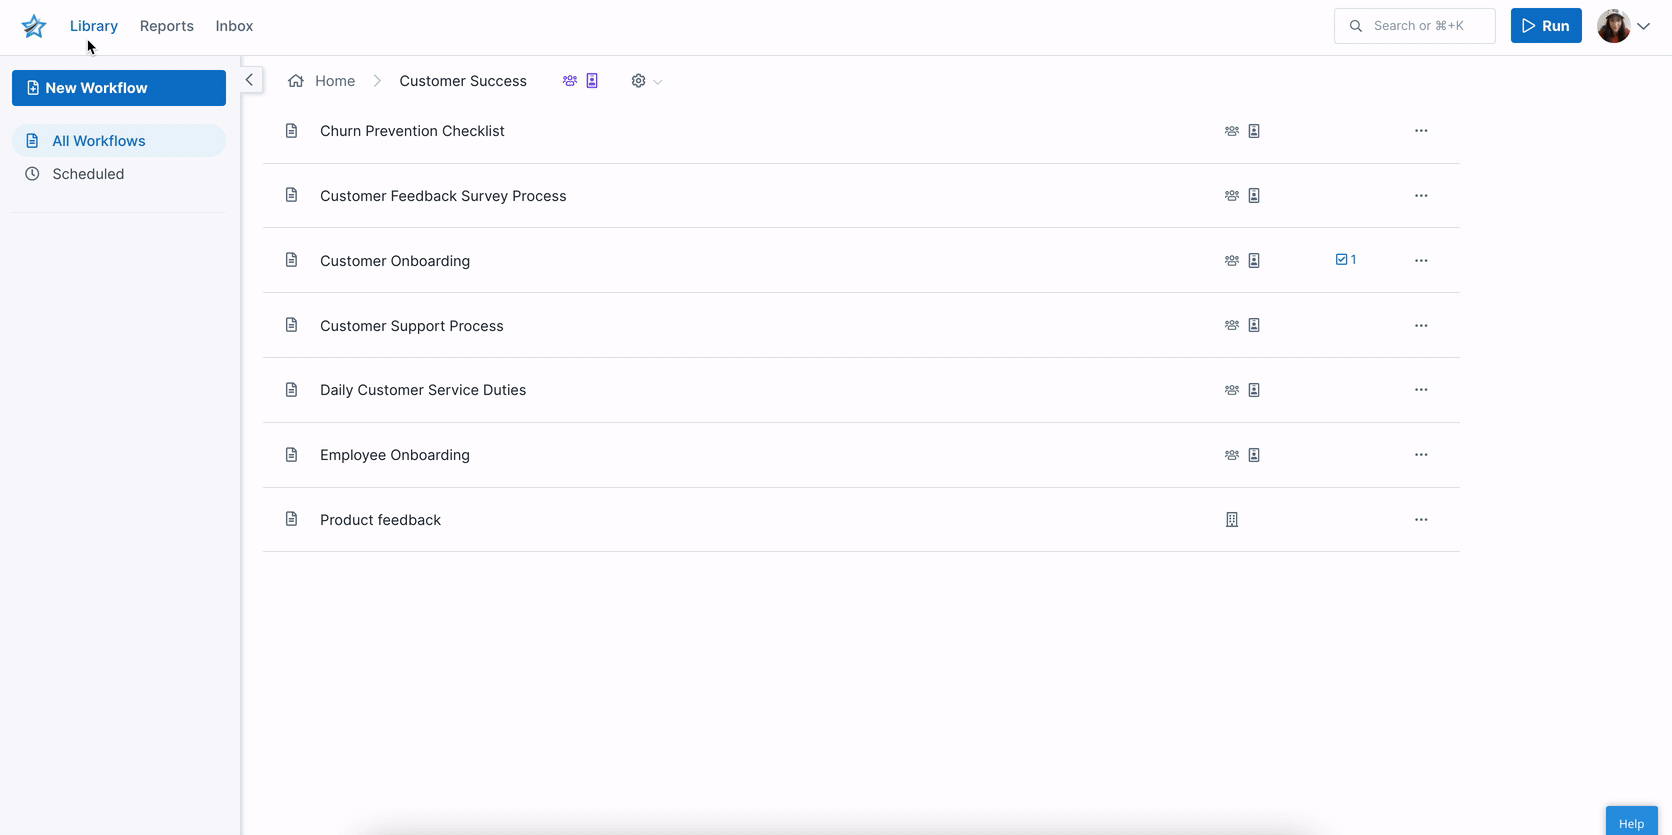Click the blue Run button
The width and height of the screenshot is (1672, 835).
(1546, 26)
